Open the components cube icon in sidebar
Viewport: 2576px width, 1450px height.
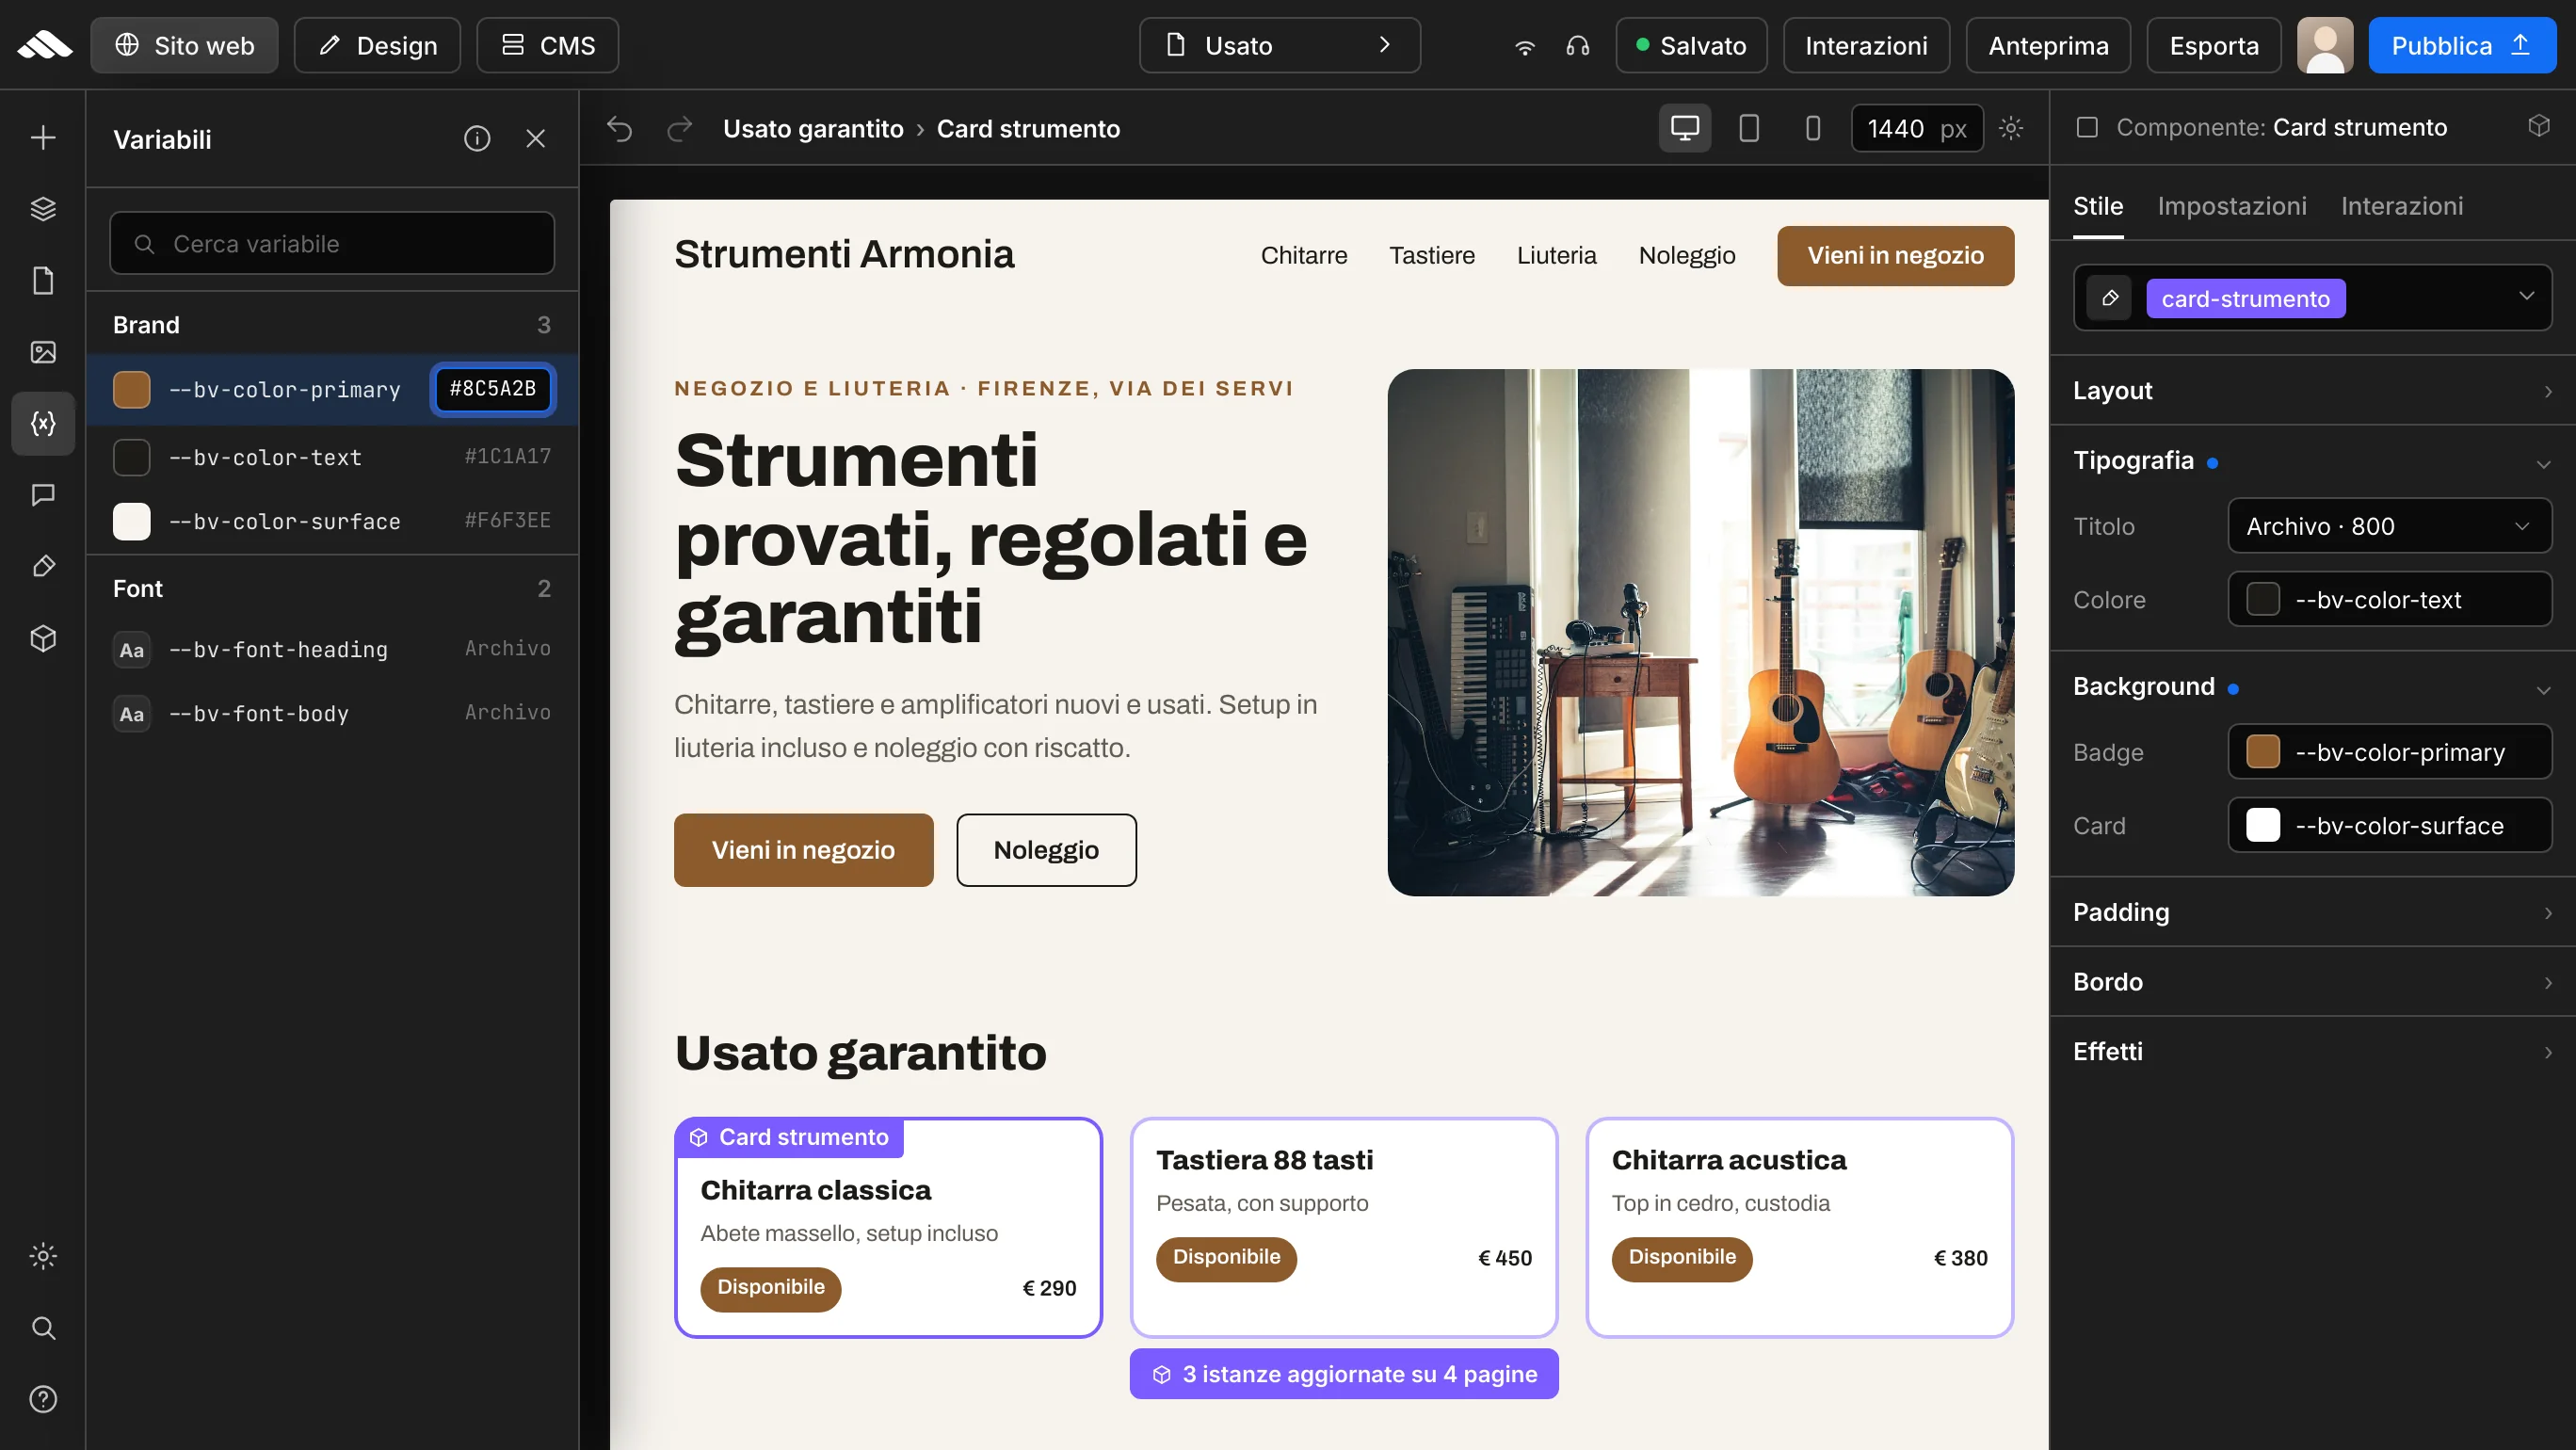click(x=43, y=638)
